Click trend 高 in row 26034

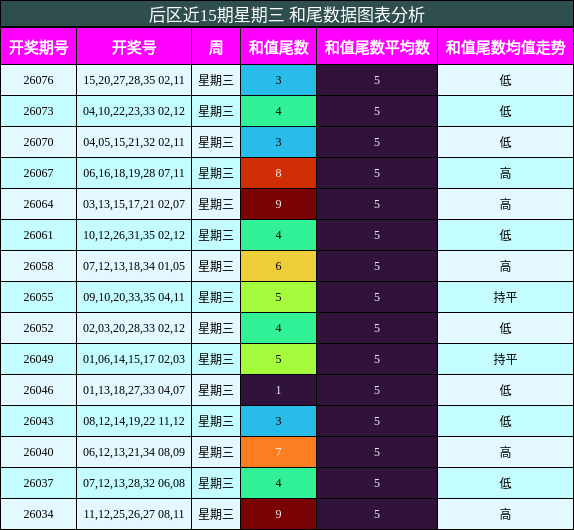click(506, 514)
